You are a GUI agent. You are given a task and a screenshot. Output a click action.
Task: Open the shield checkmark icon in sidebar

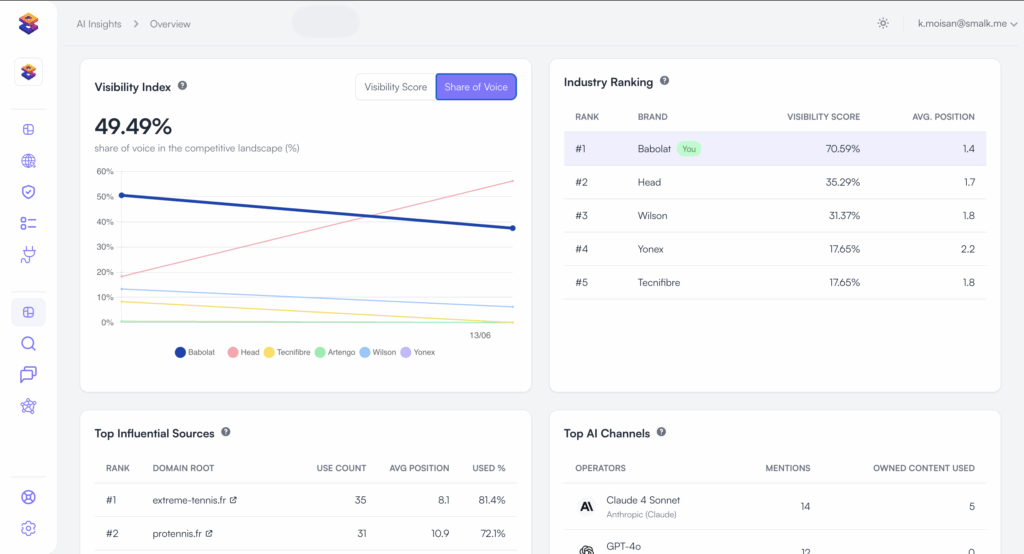(28, 192)
